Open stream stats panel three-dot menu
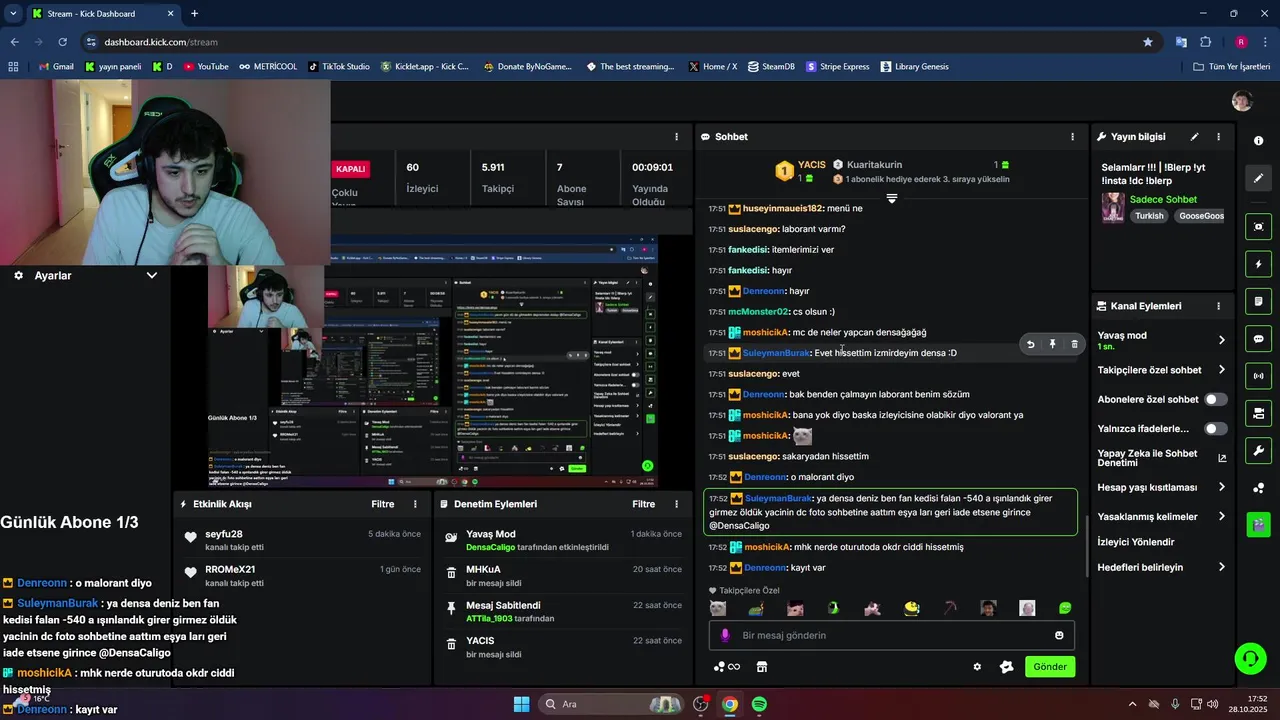The height and width of the screenshot is (720, 1280). point(677,137)
